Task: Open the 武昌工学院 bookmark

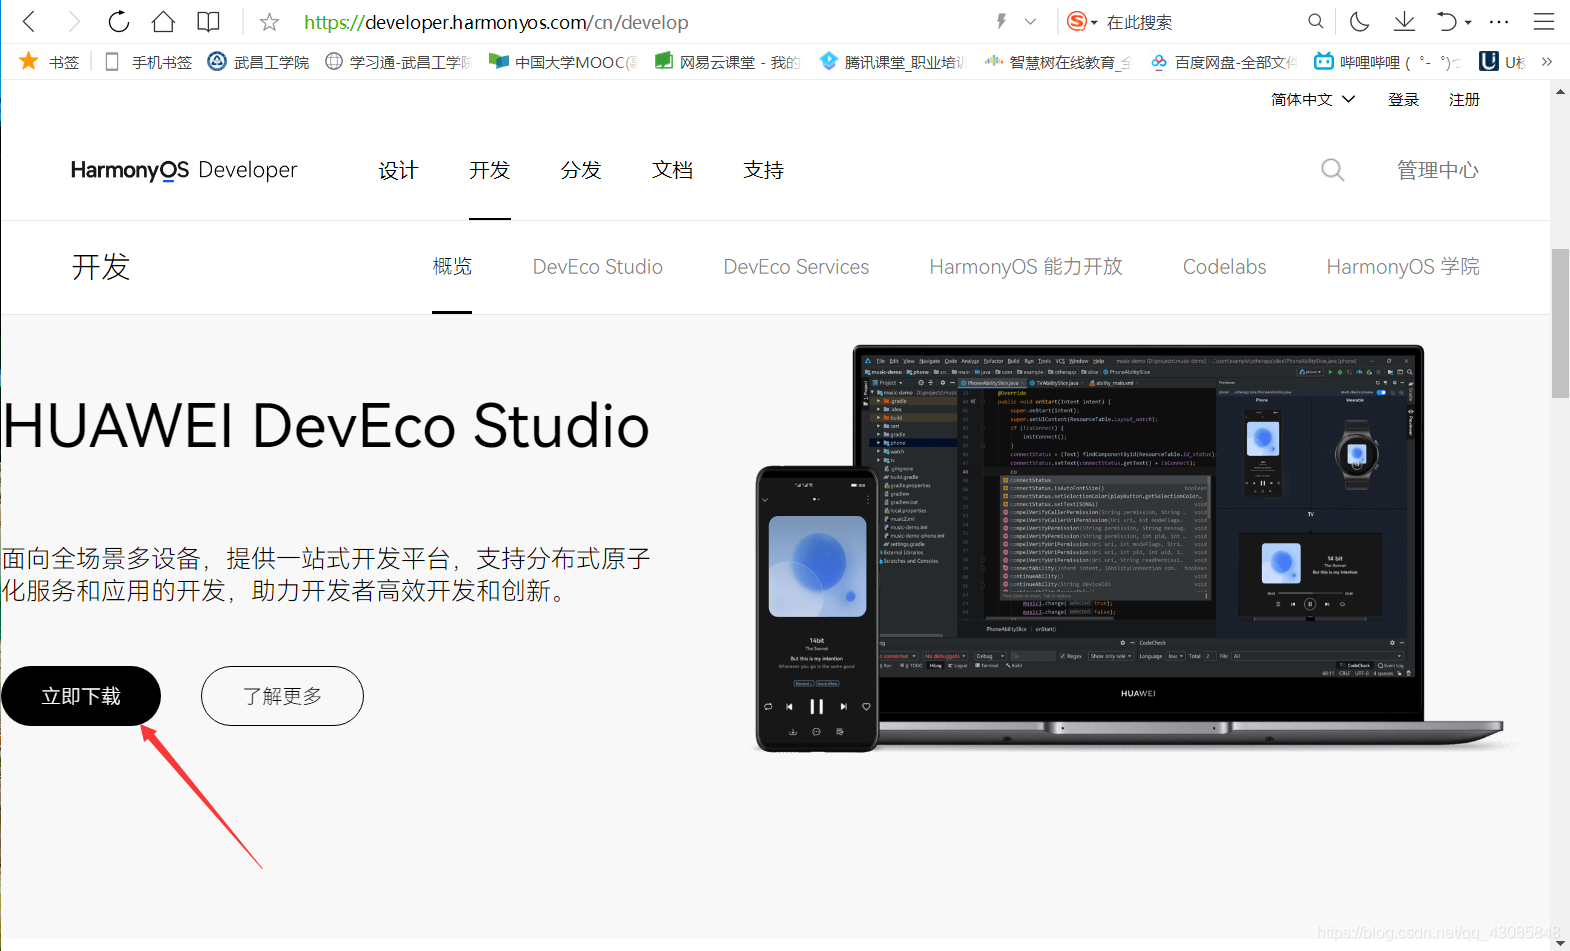Action: [x=258, y=62]
